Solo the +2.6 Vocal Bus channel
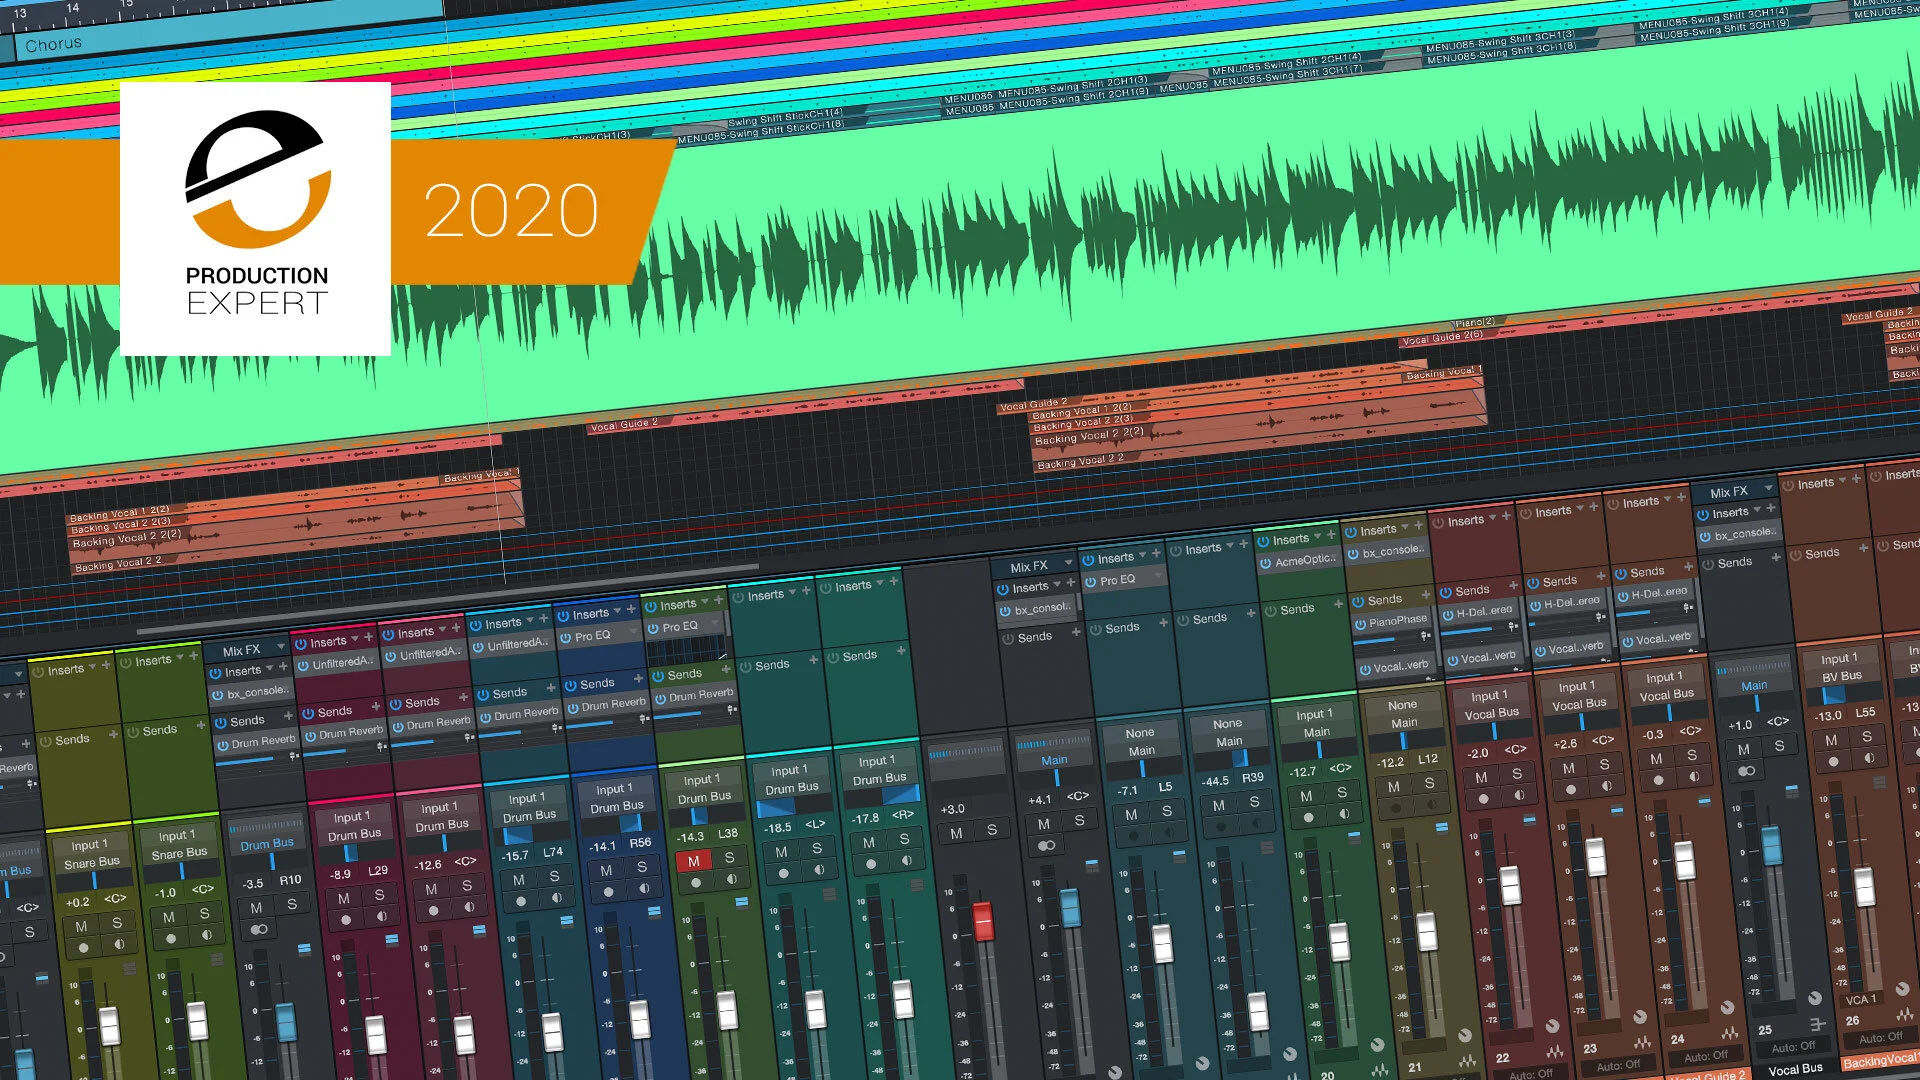 pos(1604,764)
